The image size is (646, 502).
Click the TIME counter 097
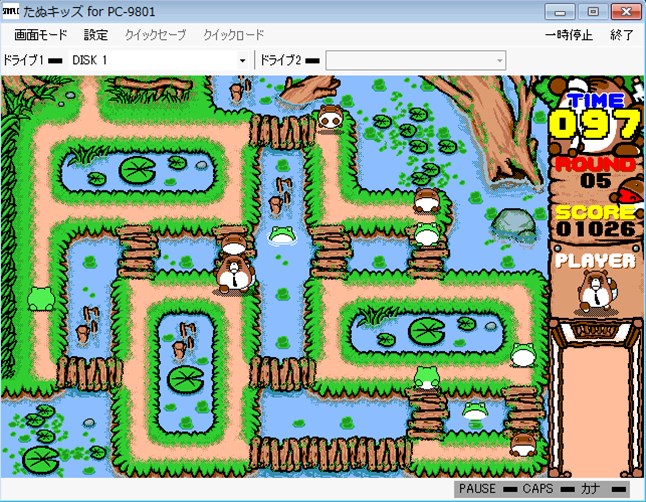594,124
